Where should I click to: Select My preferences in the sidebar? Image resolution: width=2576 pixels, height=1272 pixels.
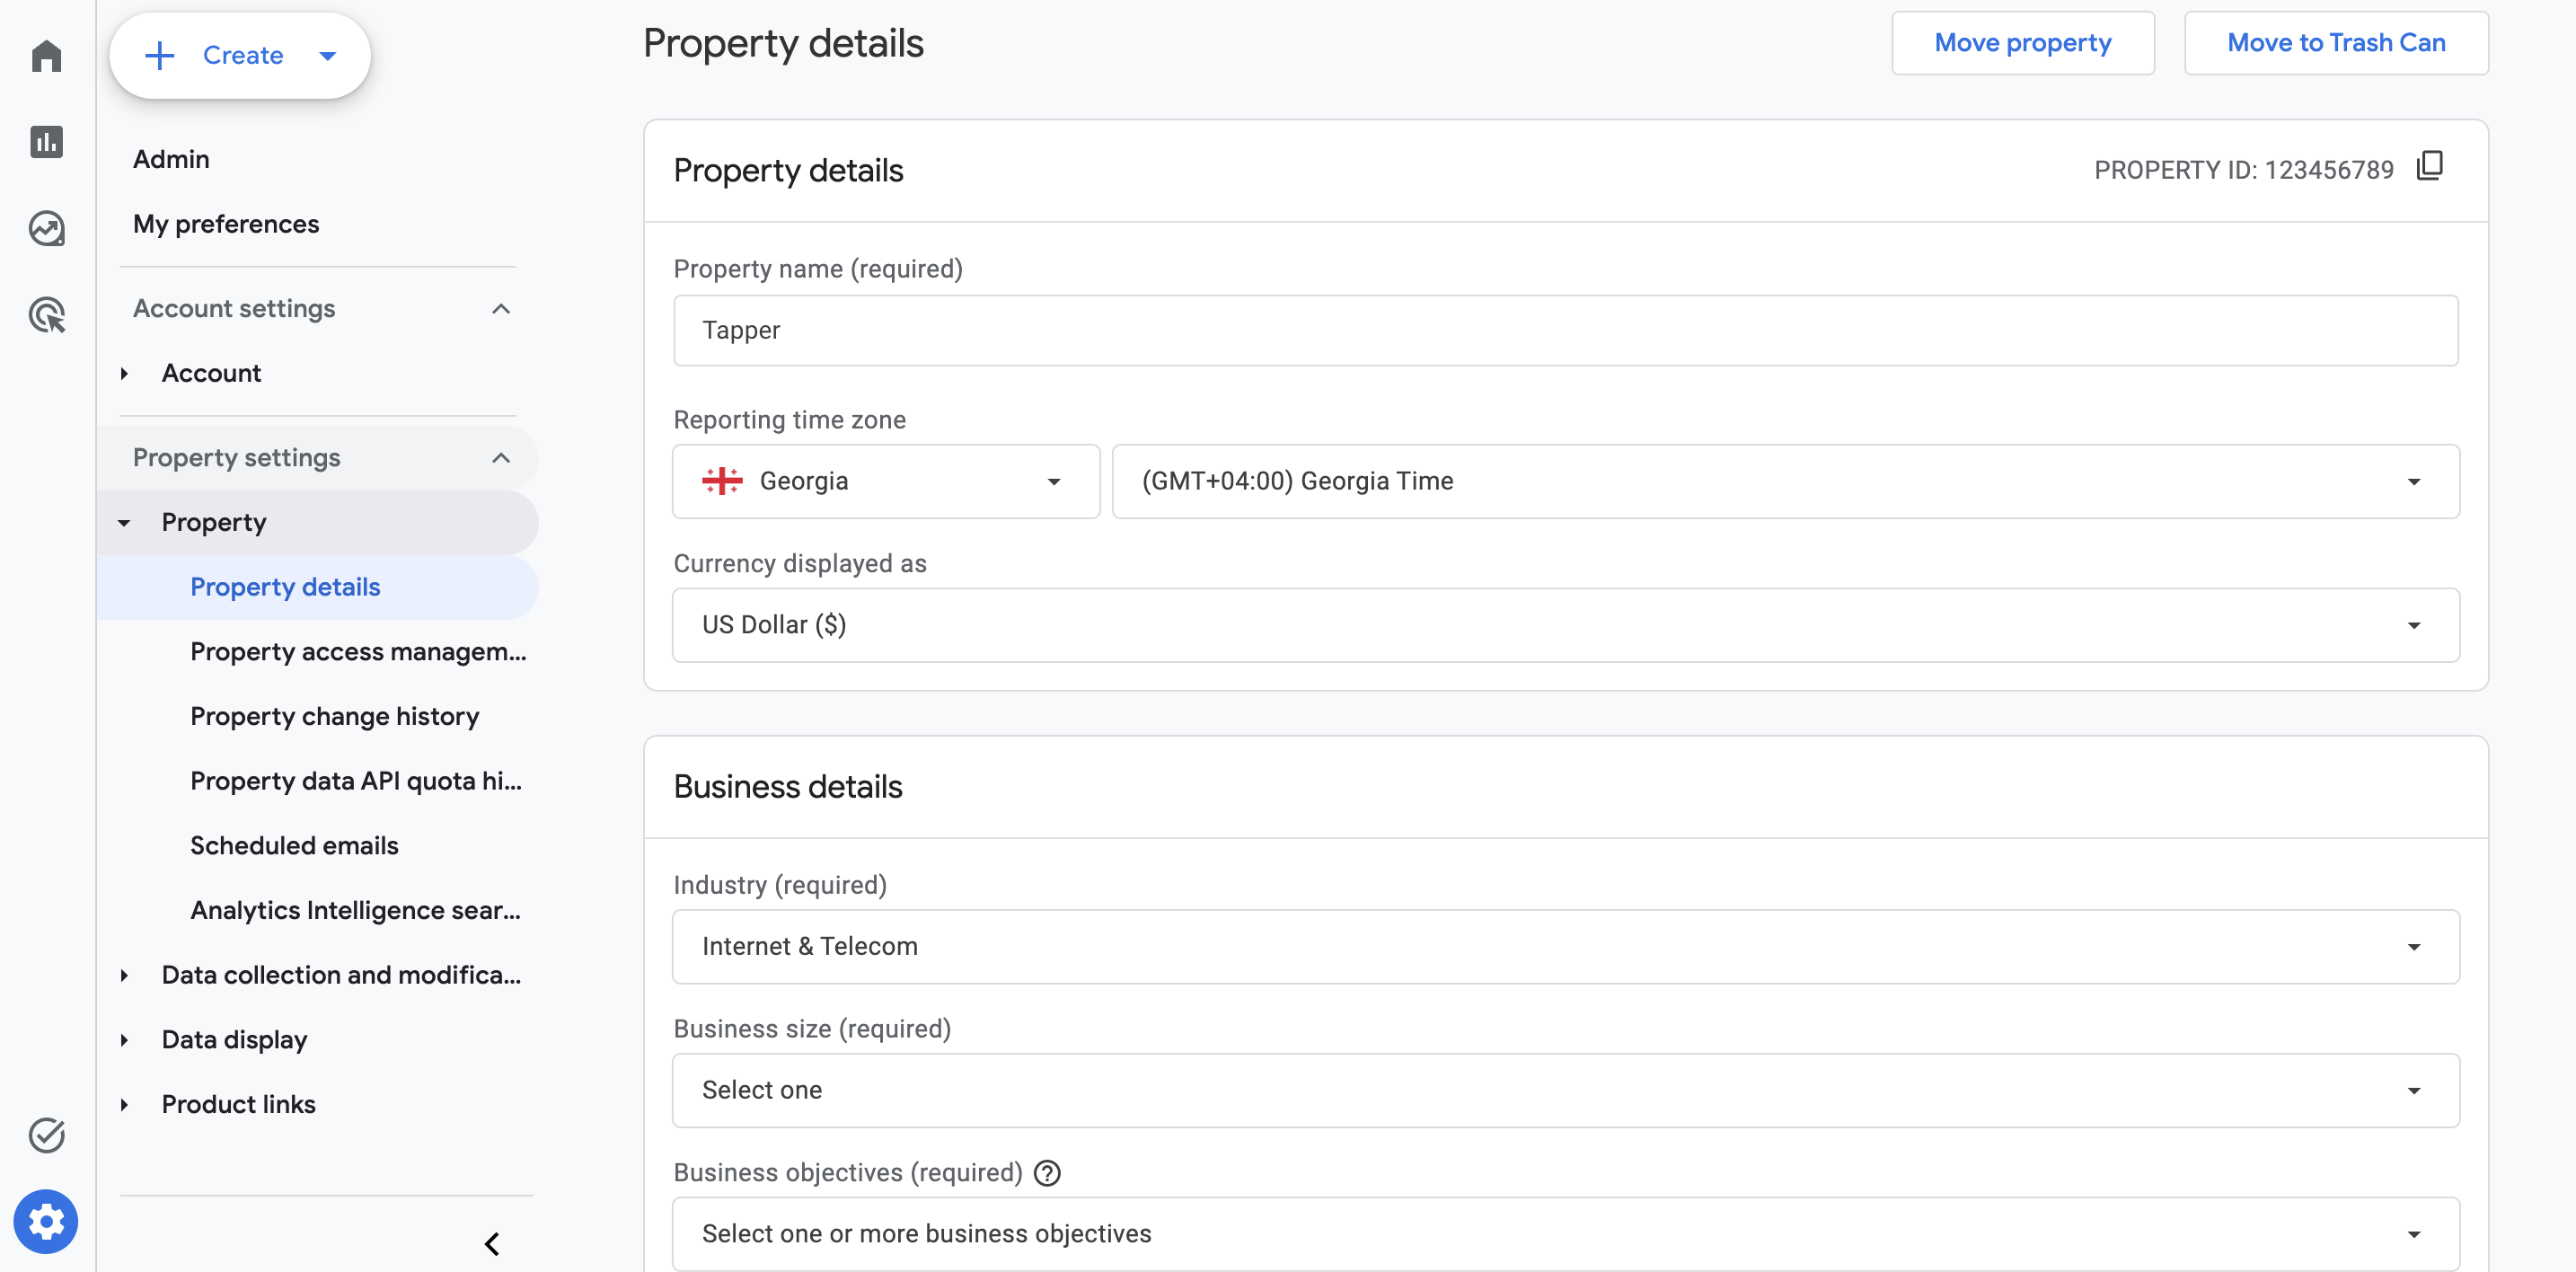click(226, 224)
